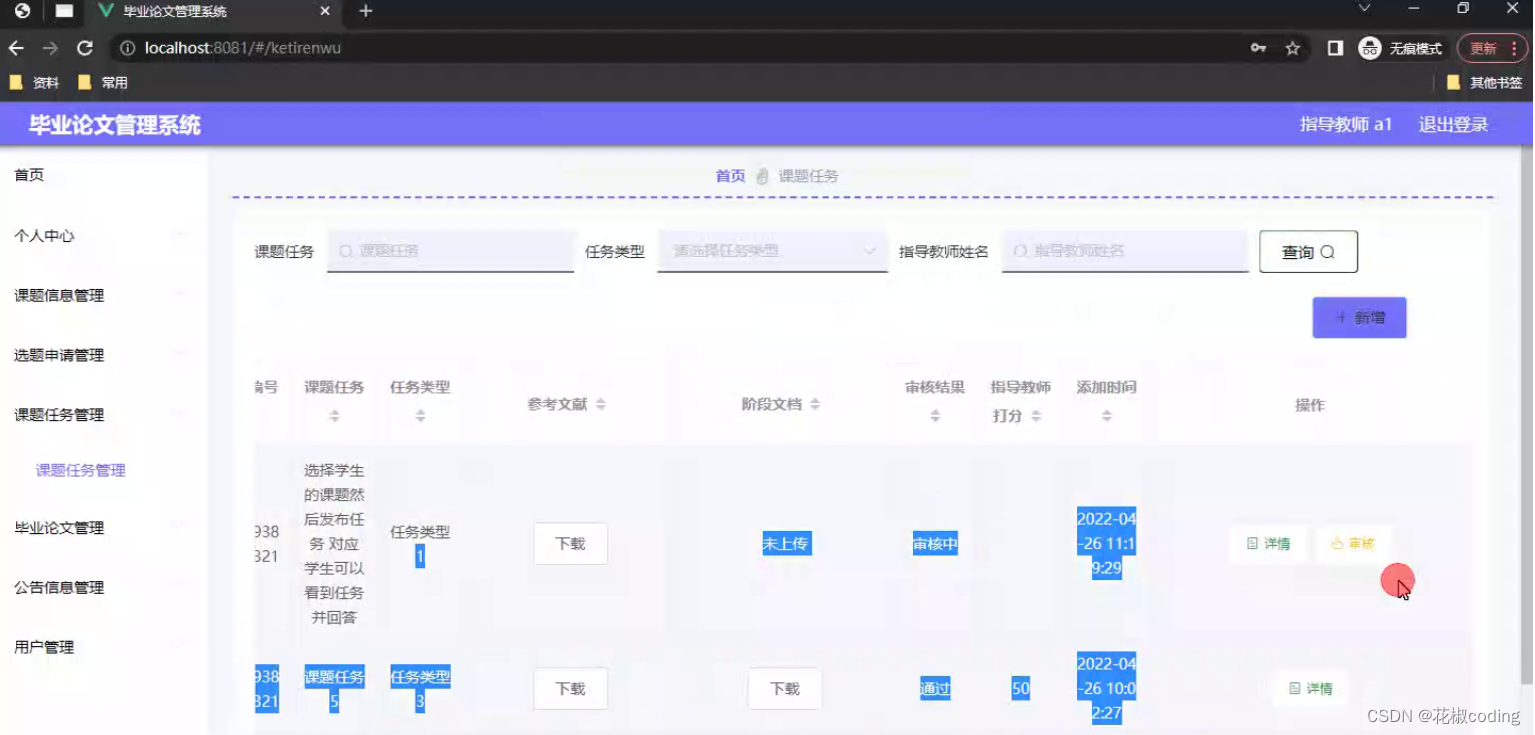Open the tab search chevron in title bar
Viewport: 1535px width, 735px height.
[1364, 8]
